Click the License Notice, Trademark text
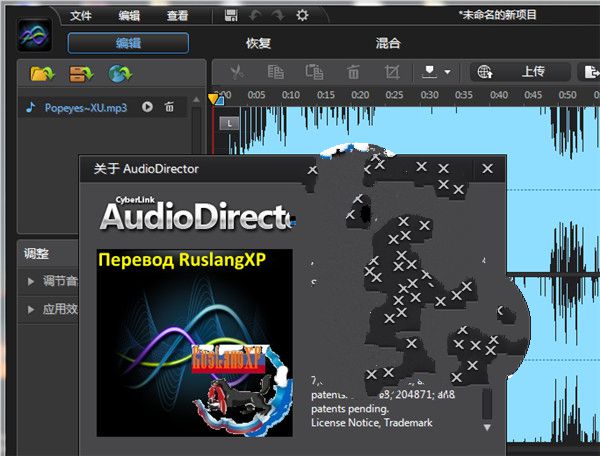This screenshot has height=456, width=600. [x=372, y=423]
